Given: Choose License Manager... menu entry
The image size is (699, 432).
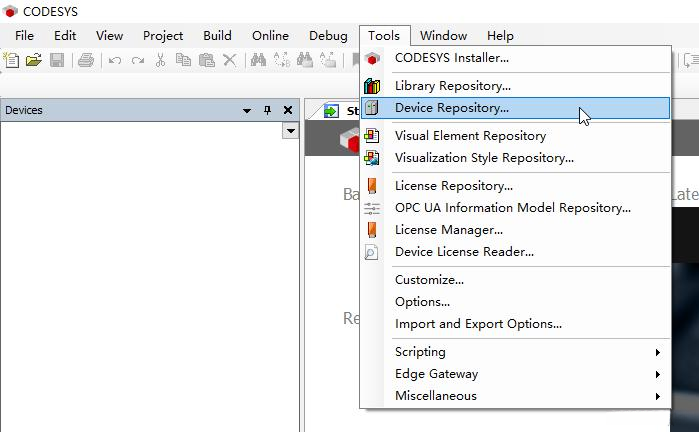Looking at the screenshot, I should (x=515, y=230).
